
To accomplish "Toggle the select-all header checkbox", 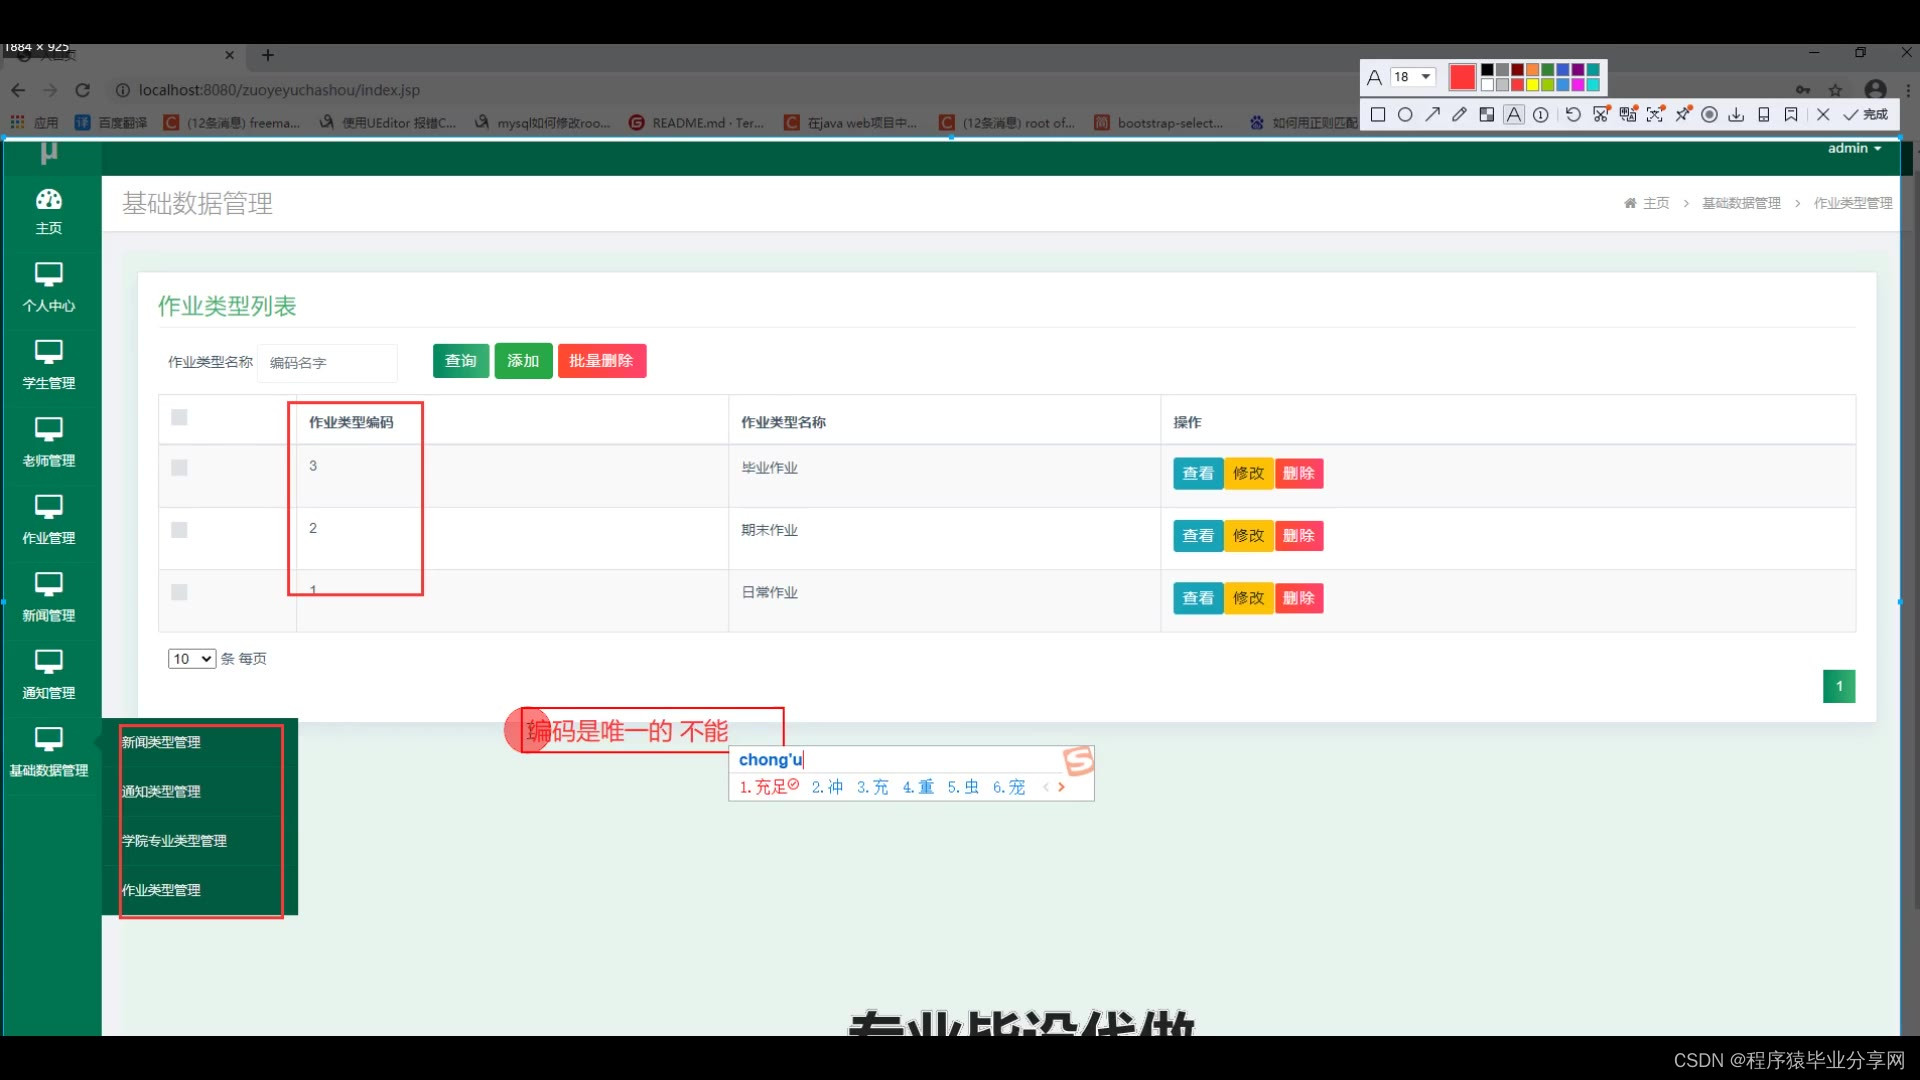I will tap(179, 418).
